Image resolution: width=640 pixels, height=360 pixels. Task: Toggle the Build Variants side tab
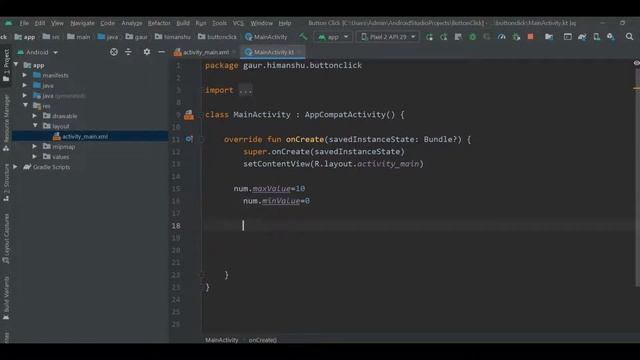click(x=6, y=297)
